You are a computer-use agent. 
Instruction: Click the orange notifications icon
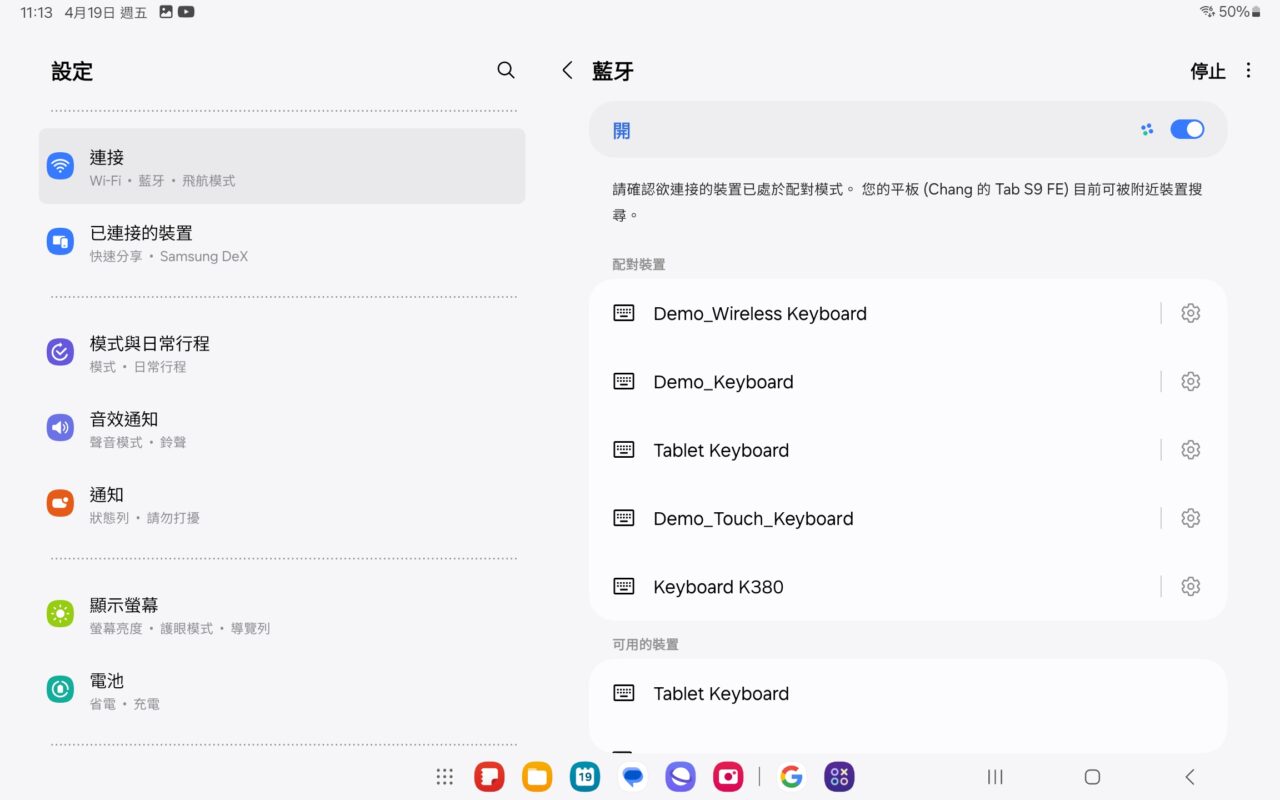[x=60, y=503]
